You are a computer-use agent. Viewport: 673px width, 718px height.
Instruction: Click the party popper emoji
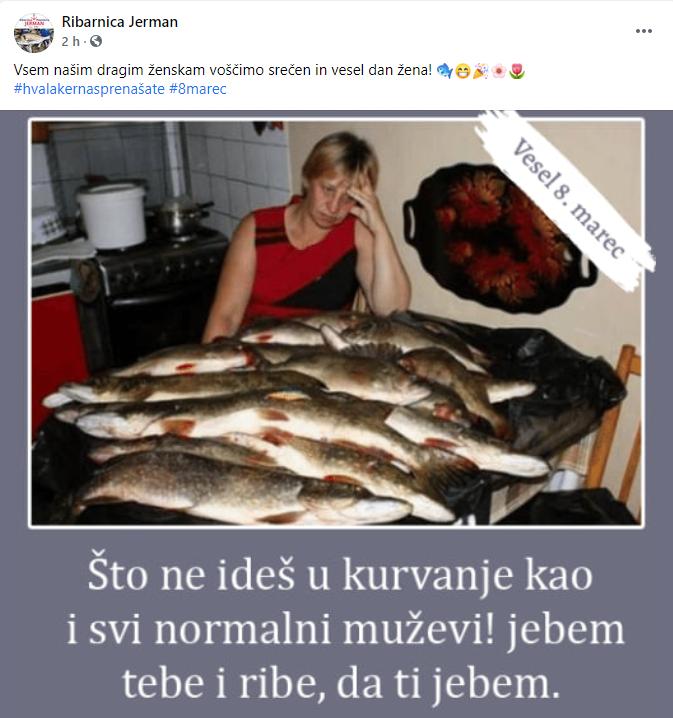[x=481, y=71]
